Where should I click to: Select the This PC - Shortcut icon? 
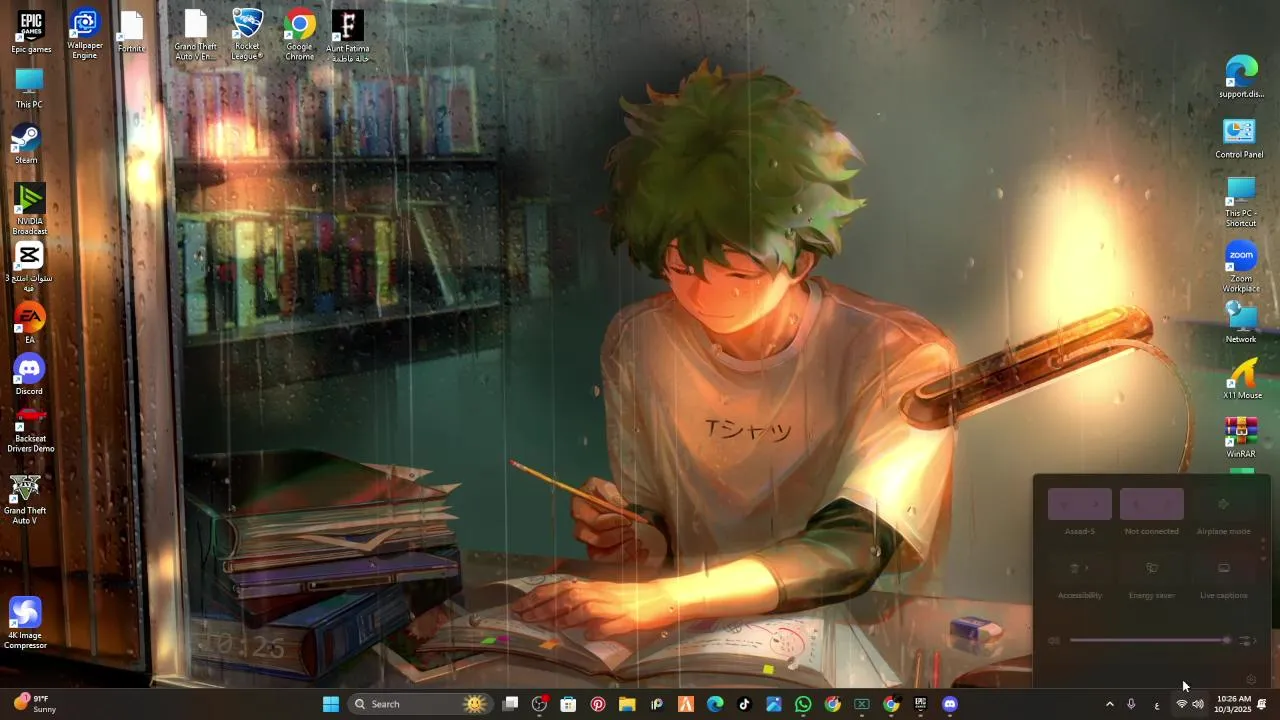coord(1241,203)
